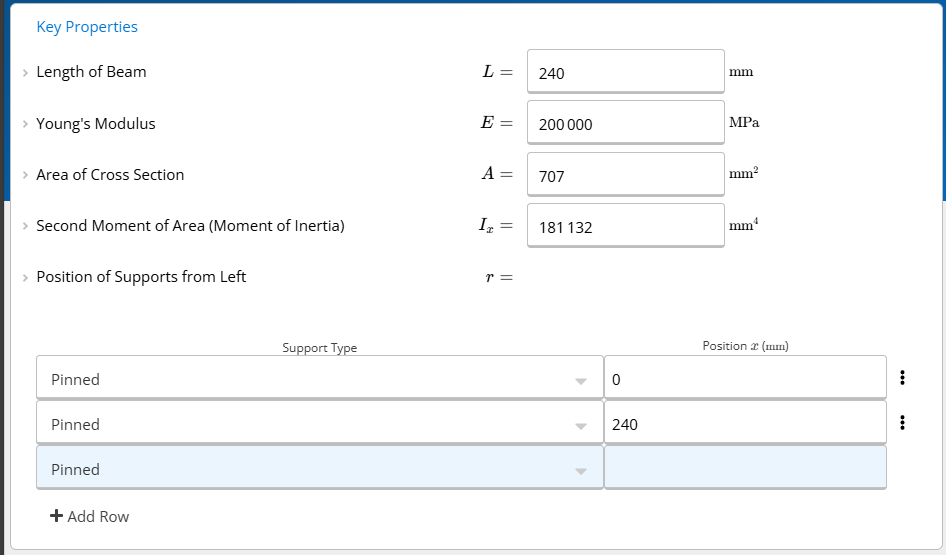Click the plus icon beside Add Row
Screen dimensions: 946x555
pos(56,516)
